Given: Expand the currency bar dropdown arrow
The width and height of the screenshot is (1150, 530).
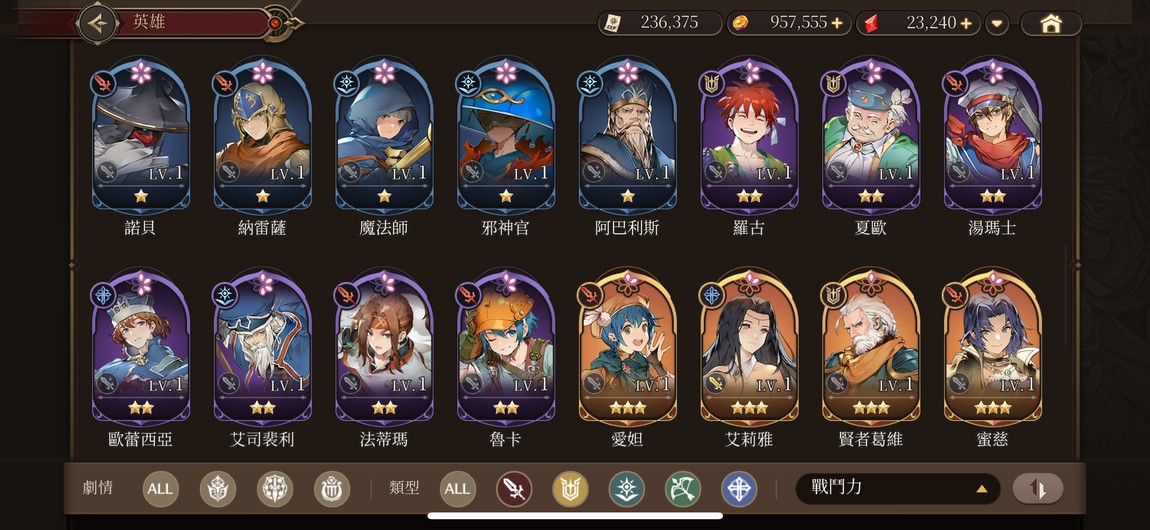Looking at the screenshot, I should click(997, 23).
